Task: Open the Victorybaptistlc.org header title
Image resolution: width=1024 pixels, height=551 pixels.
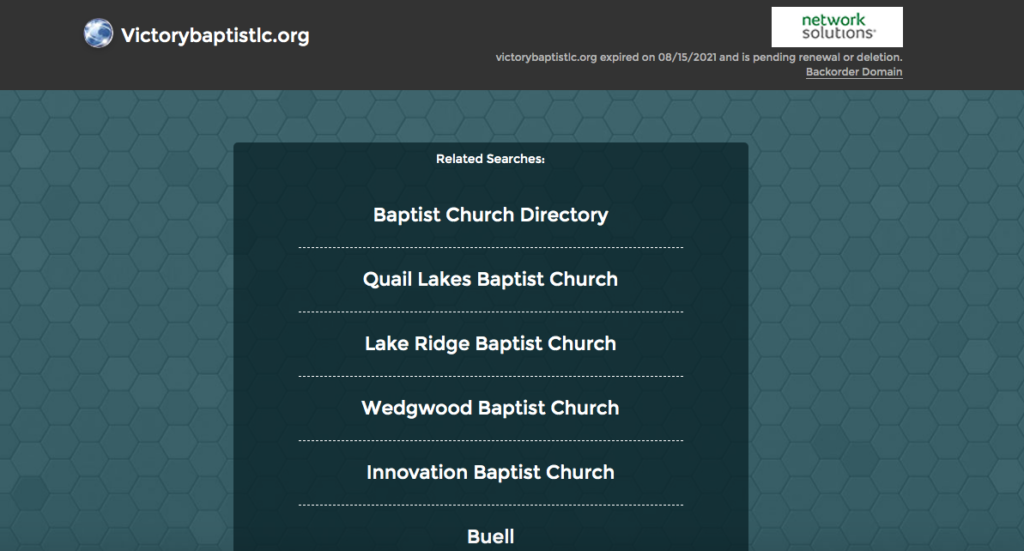Action: (x=214, y=36)
